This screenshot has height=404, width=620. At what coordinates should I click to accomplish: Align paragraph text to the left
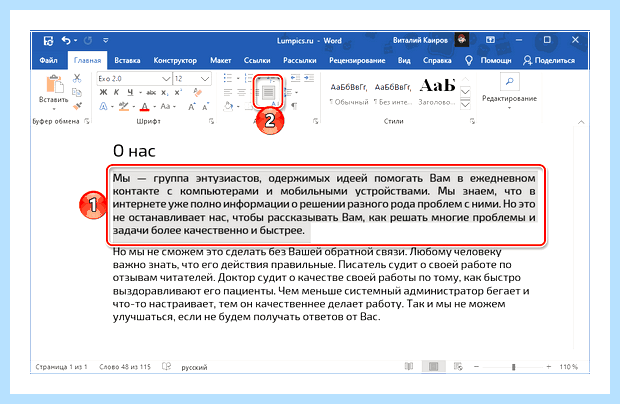pos(228,93)
